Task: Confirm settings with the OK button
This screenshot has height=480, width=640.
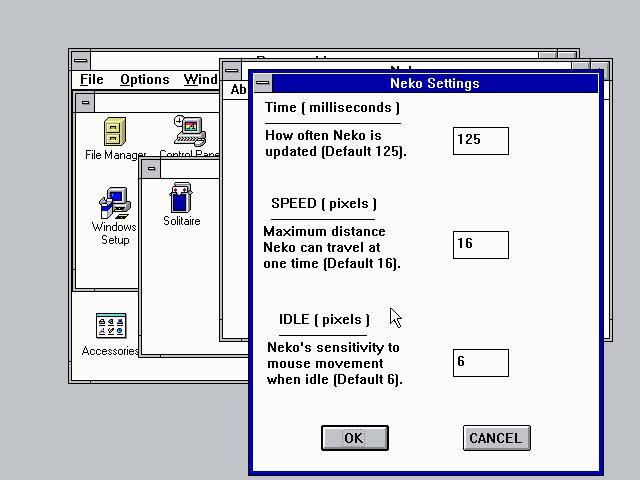Action: [355, 438]
